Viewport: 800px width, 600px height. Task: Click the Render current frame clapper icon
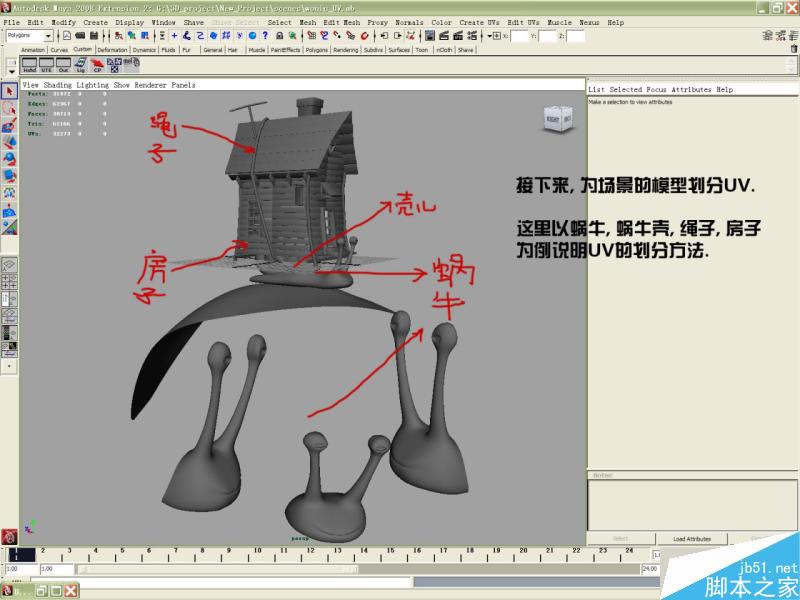(444, 36)
